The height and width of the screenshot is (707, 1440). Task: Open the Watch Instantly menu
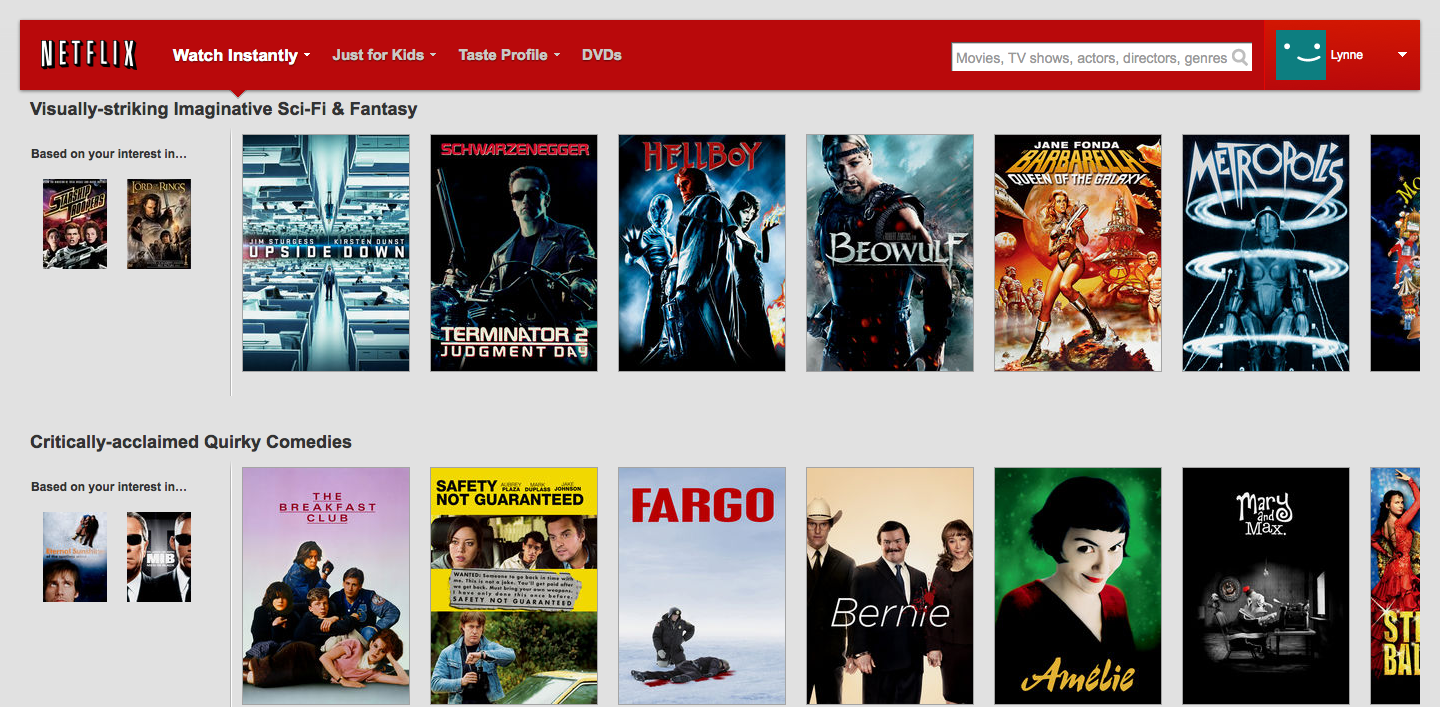(x=241, y=55)
